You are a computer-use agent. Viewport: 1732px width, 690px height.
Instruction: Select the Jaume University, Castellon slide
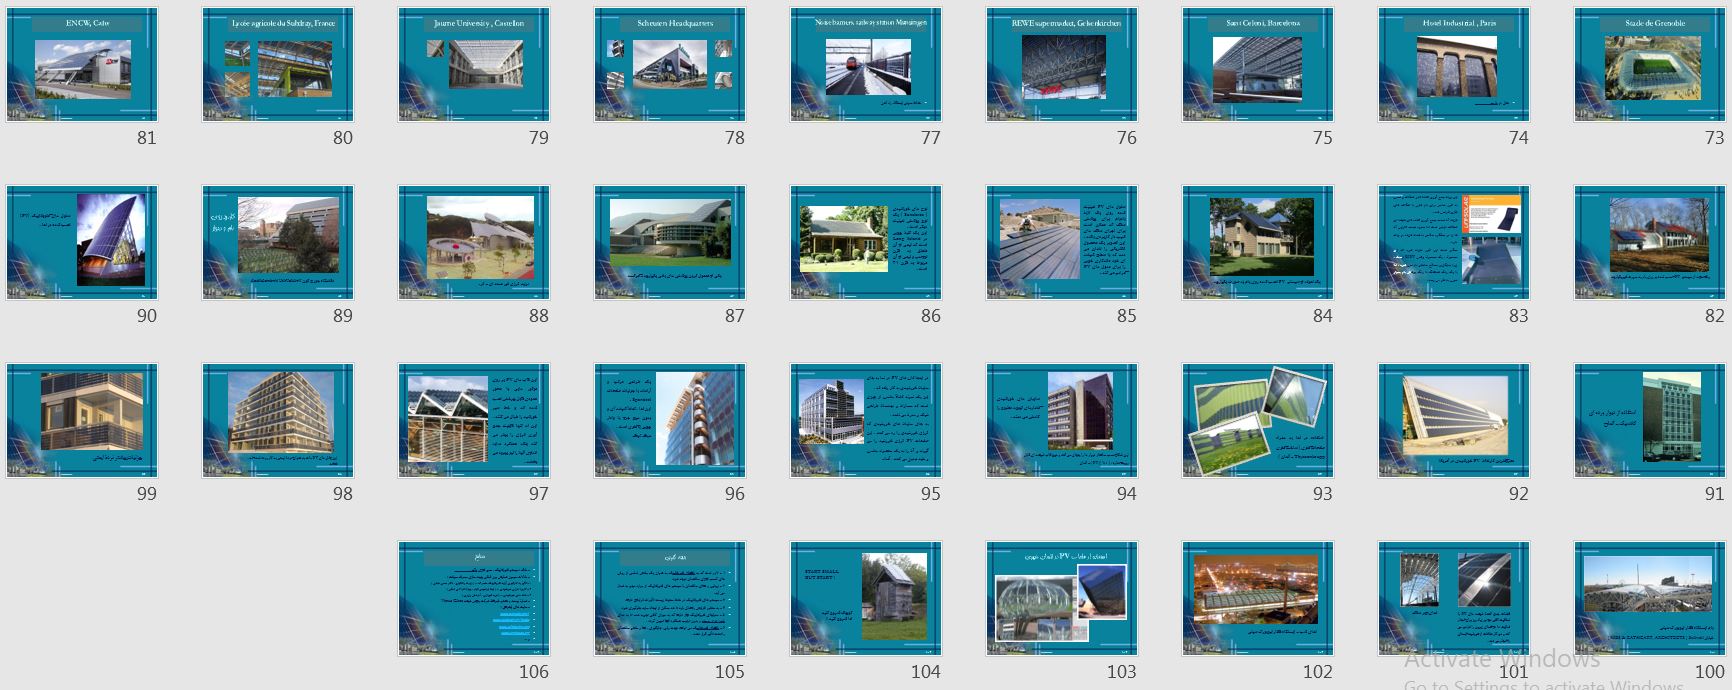pyautogui.click(x=474, y=65)
